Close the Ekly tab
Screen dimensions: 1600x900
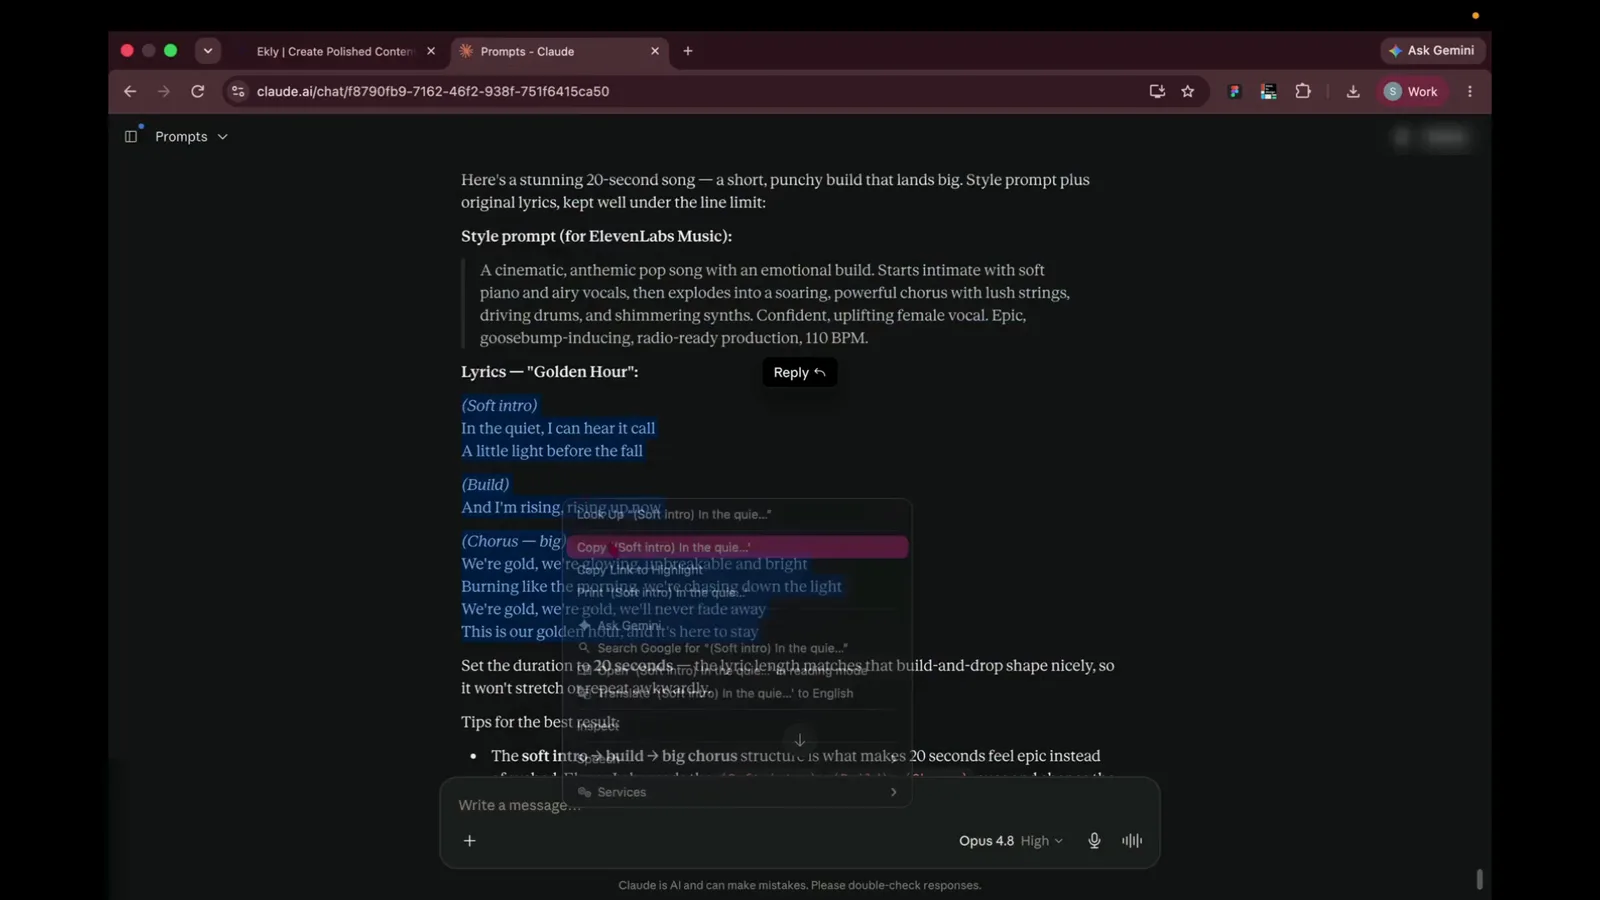click(x=431, y=51)
